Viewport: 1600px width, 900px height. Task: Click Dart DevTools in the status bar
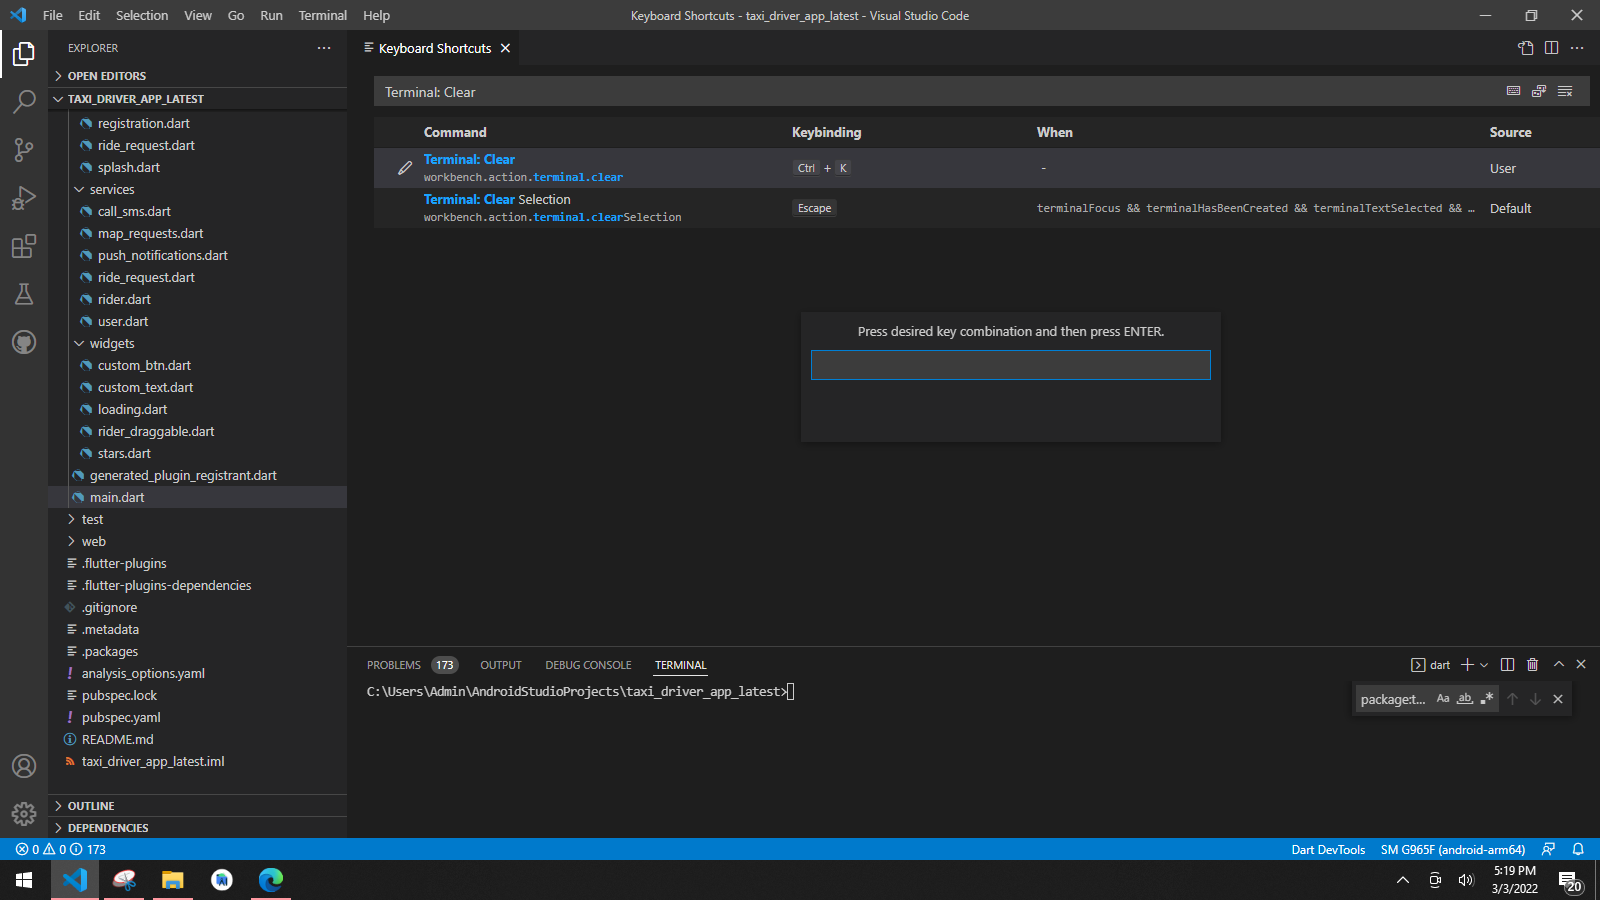click(1327, 850)
